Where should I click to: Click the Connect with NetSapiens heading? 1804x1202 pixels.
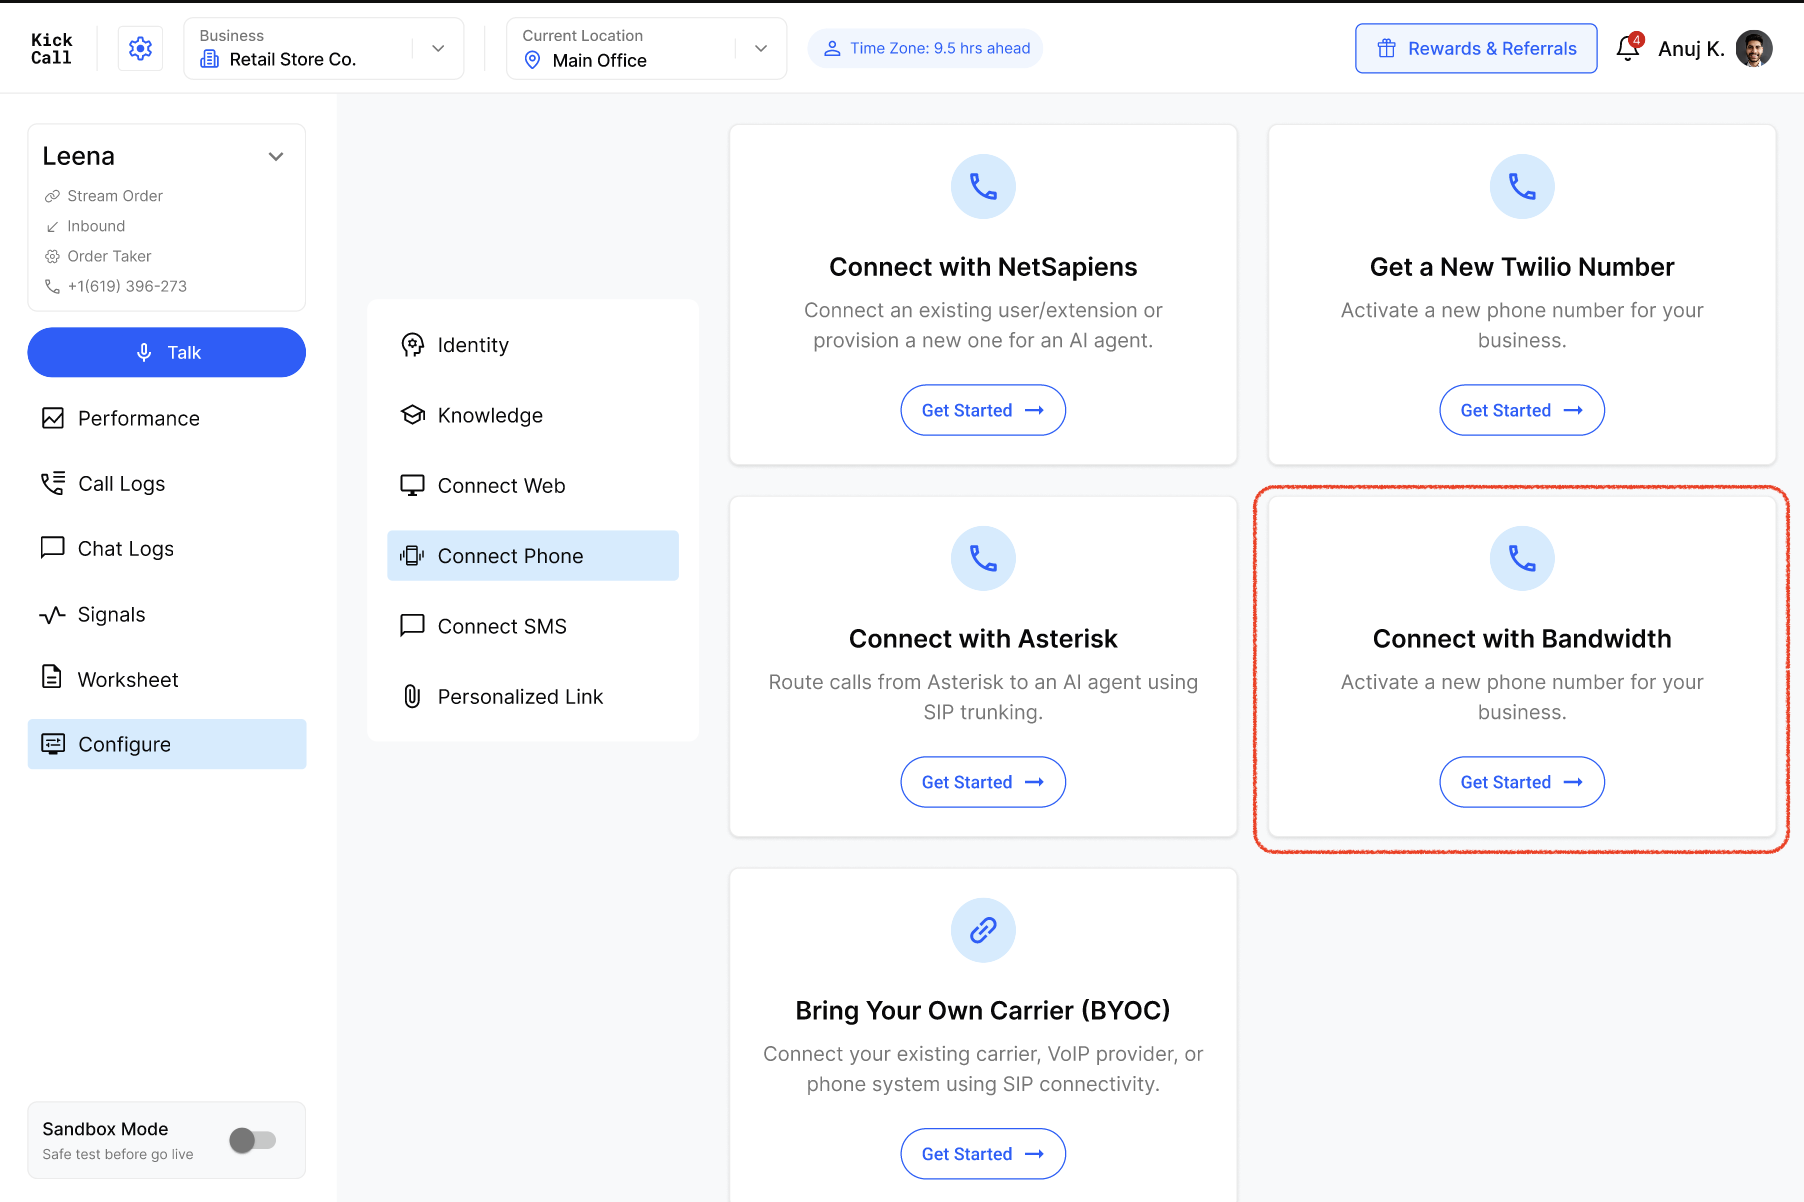[983, 267]
